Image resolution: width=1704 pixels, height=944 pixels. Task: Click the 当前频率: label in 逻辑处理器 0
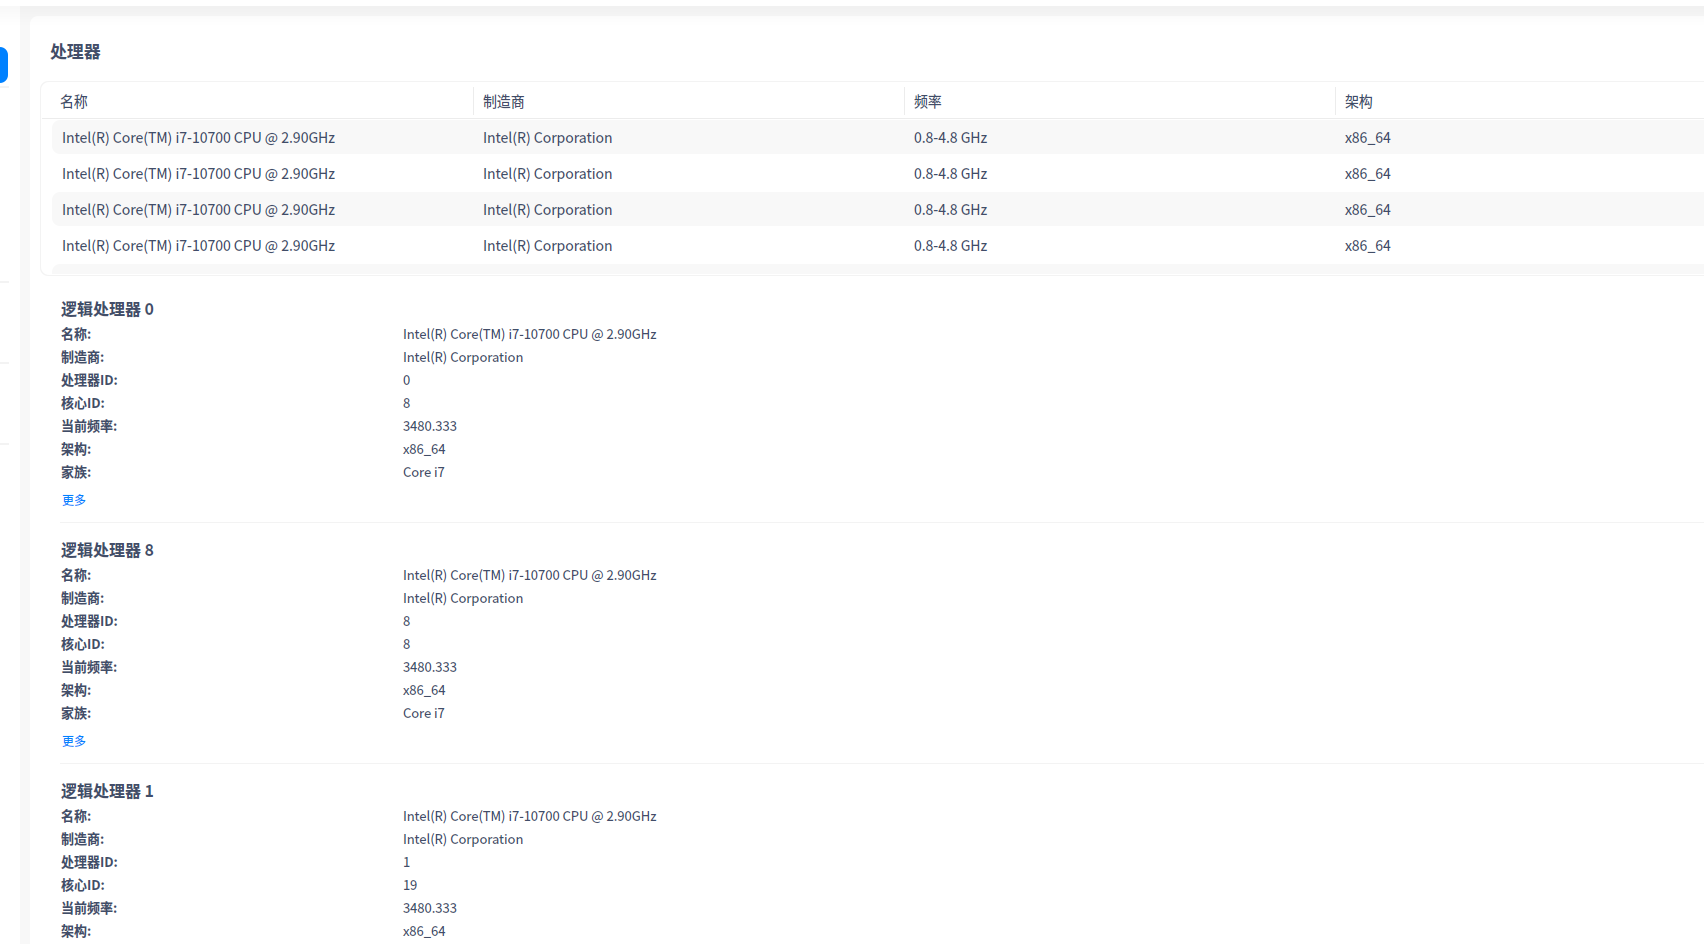89,426
